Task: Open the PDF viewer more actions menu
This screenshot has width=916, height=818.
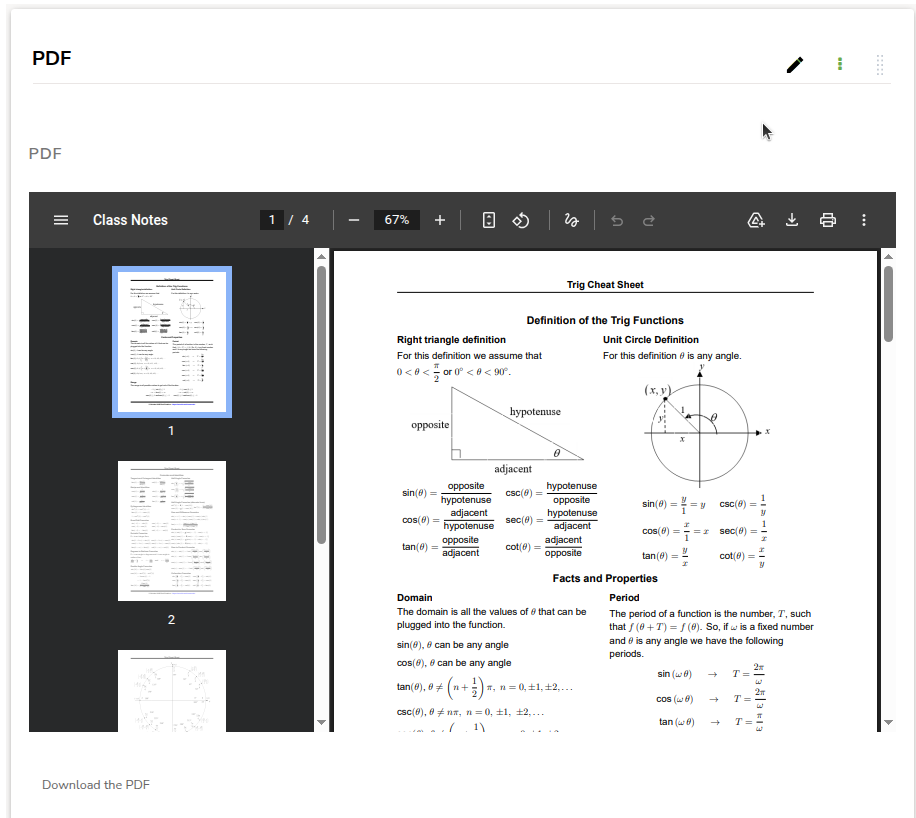Action: [x=864, y=220]
